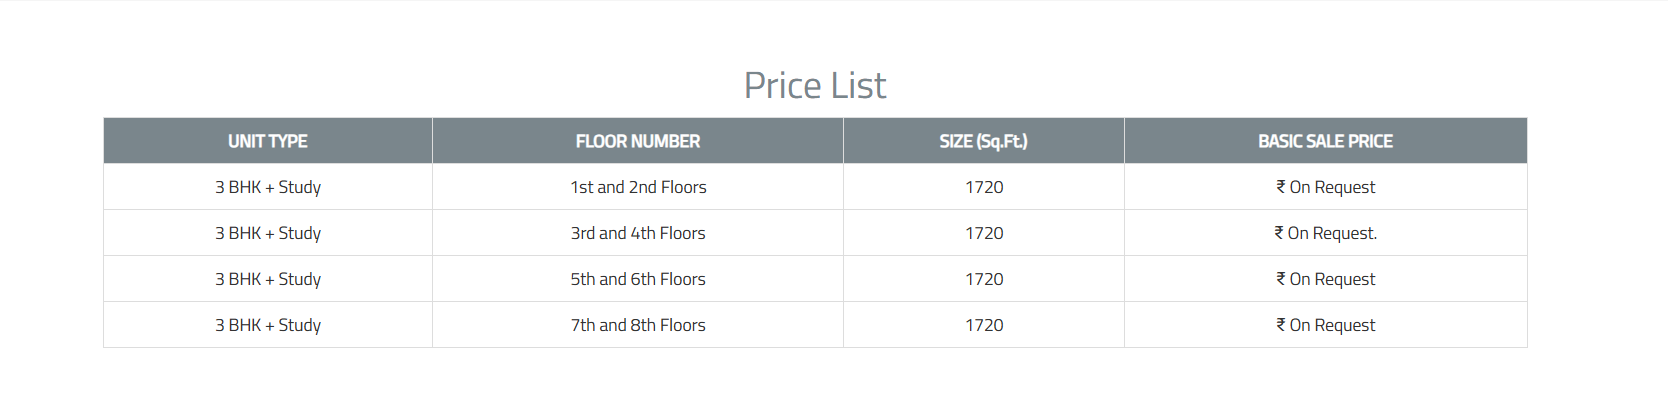
Task: Click the 1720 size in first row
Action: [x=984, y=187]
